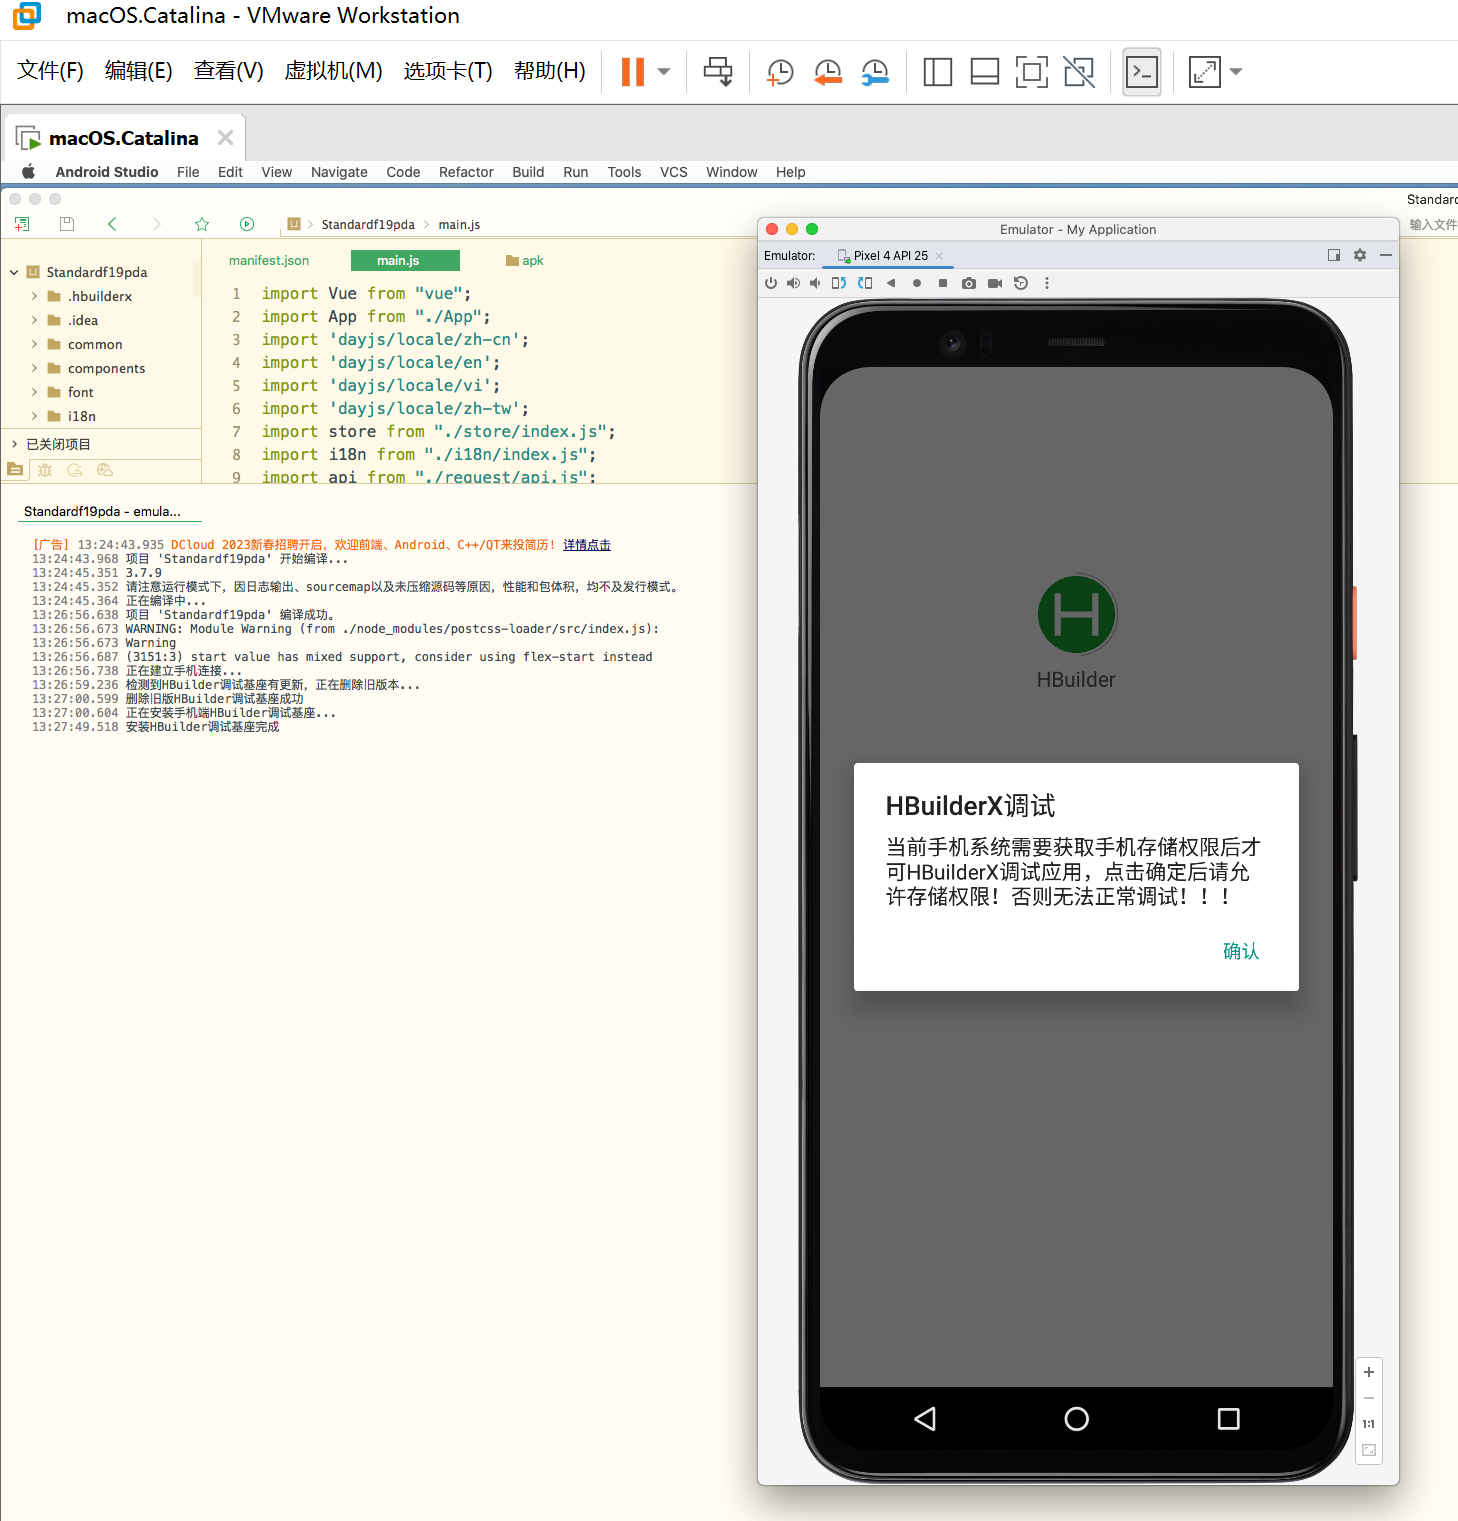Enter VMware full screen mode icon
1458x1521 pixels.
1032,71
